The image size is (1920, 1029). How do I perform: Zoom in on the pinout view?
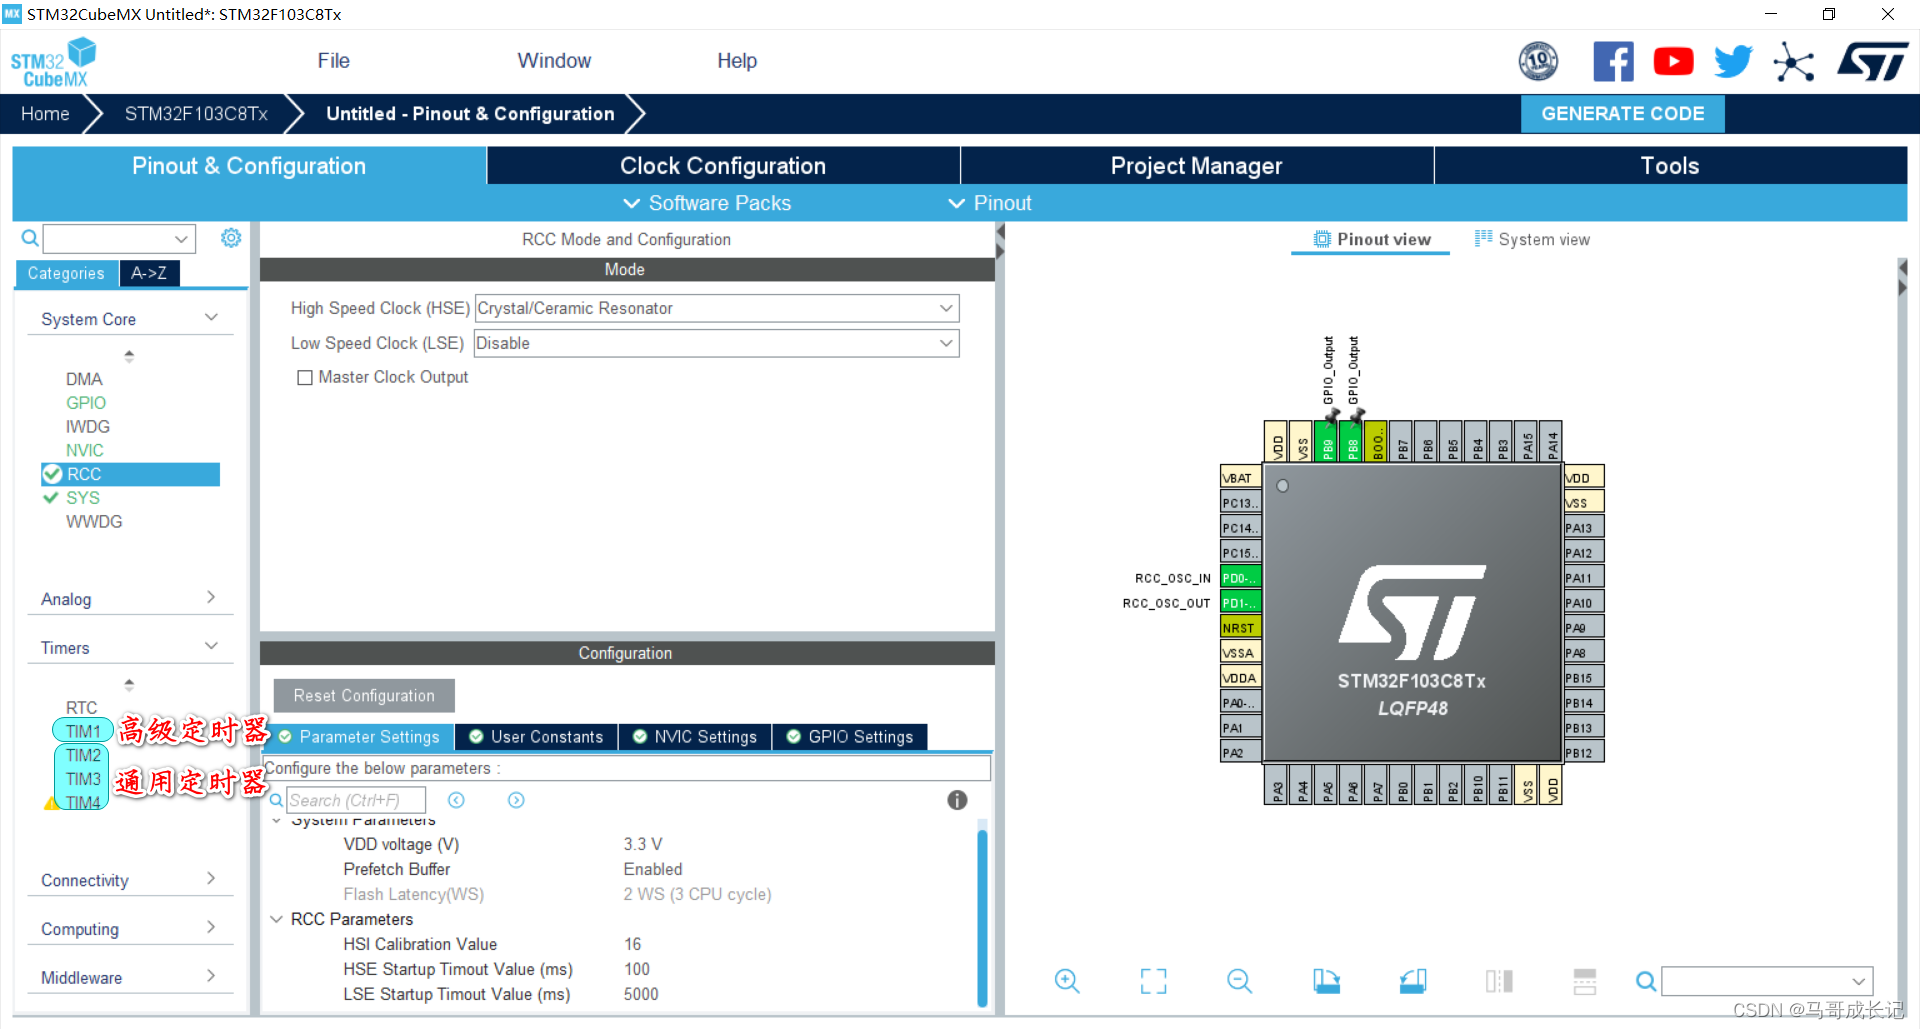(1067, 981)
